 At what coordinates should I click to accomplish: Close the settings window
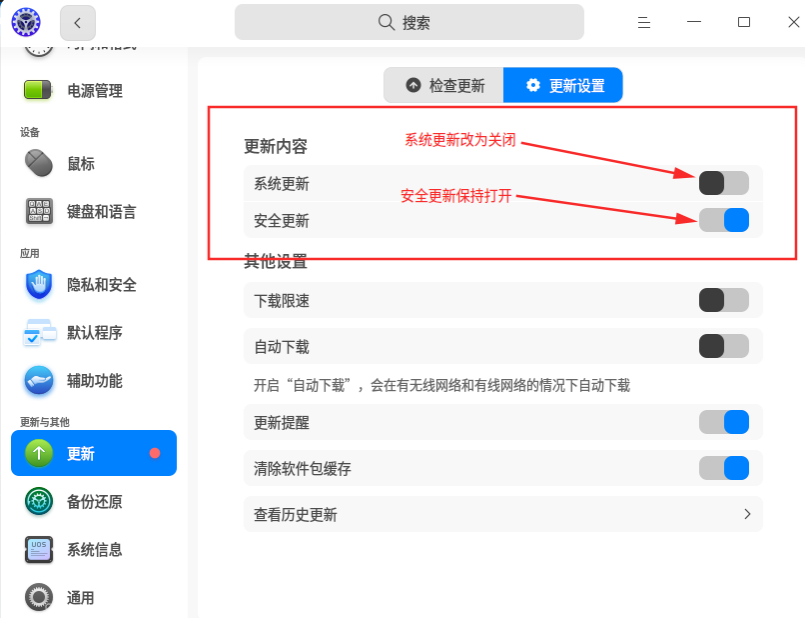794,22
